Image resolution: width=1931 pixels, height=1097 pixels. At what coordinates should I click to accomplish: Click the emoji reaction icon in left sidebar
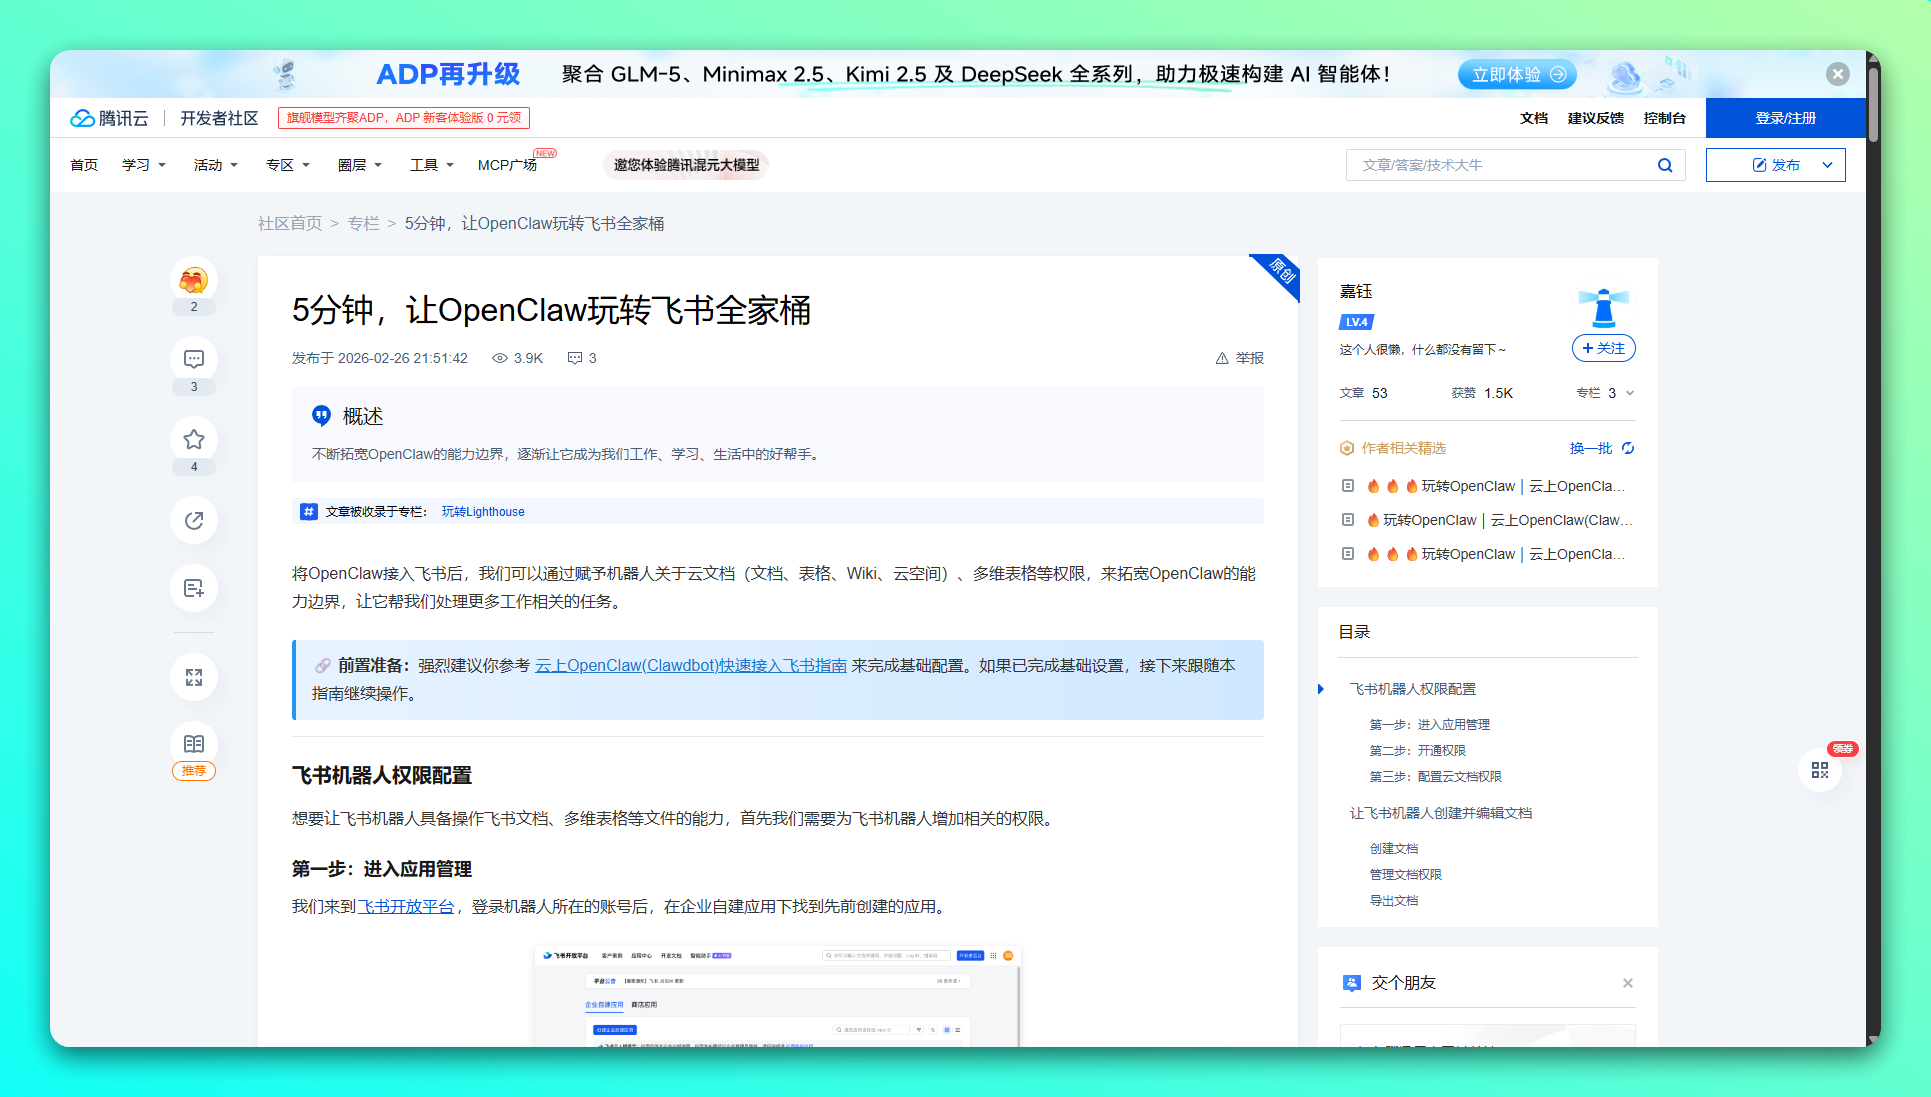pyautogui.click(x=193, y=281)
